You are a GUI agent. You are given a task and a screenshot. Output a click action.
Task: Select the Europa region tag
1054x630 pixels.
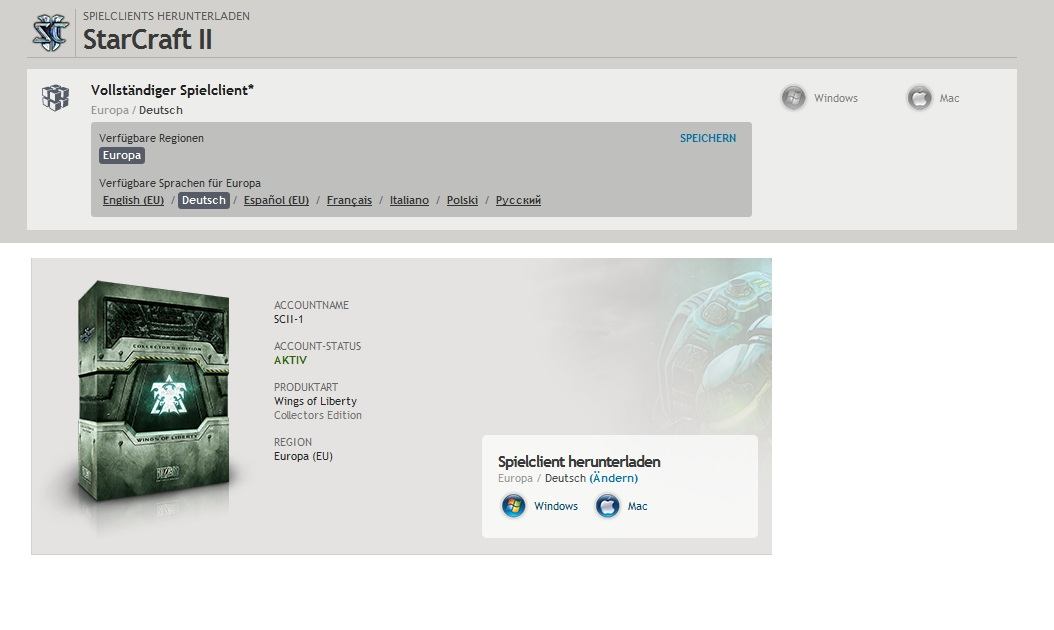(122, 155)
